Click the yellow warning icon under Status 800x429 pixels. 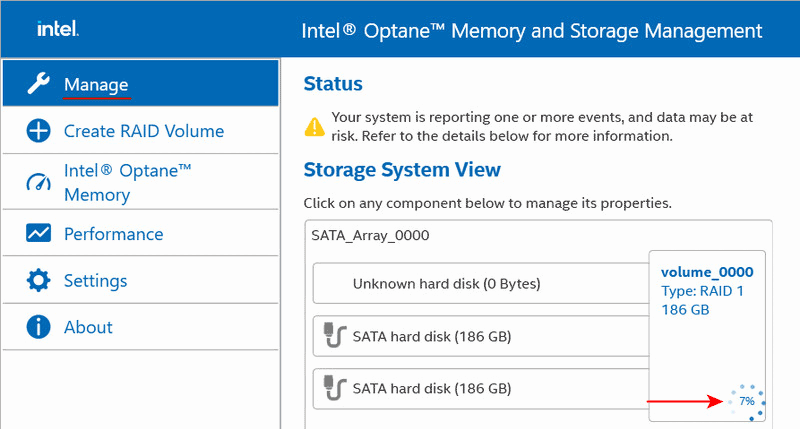coord(315,126)
